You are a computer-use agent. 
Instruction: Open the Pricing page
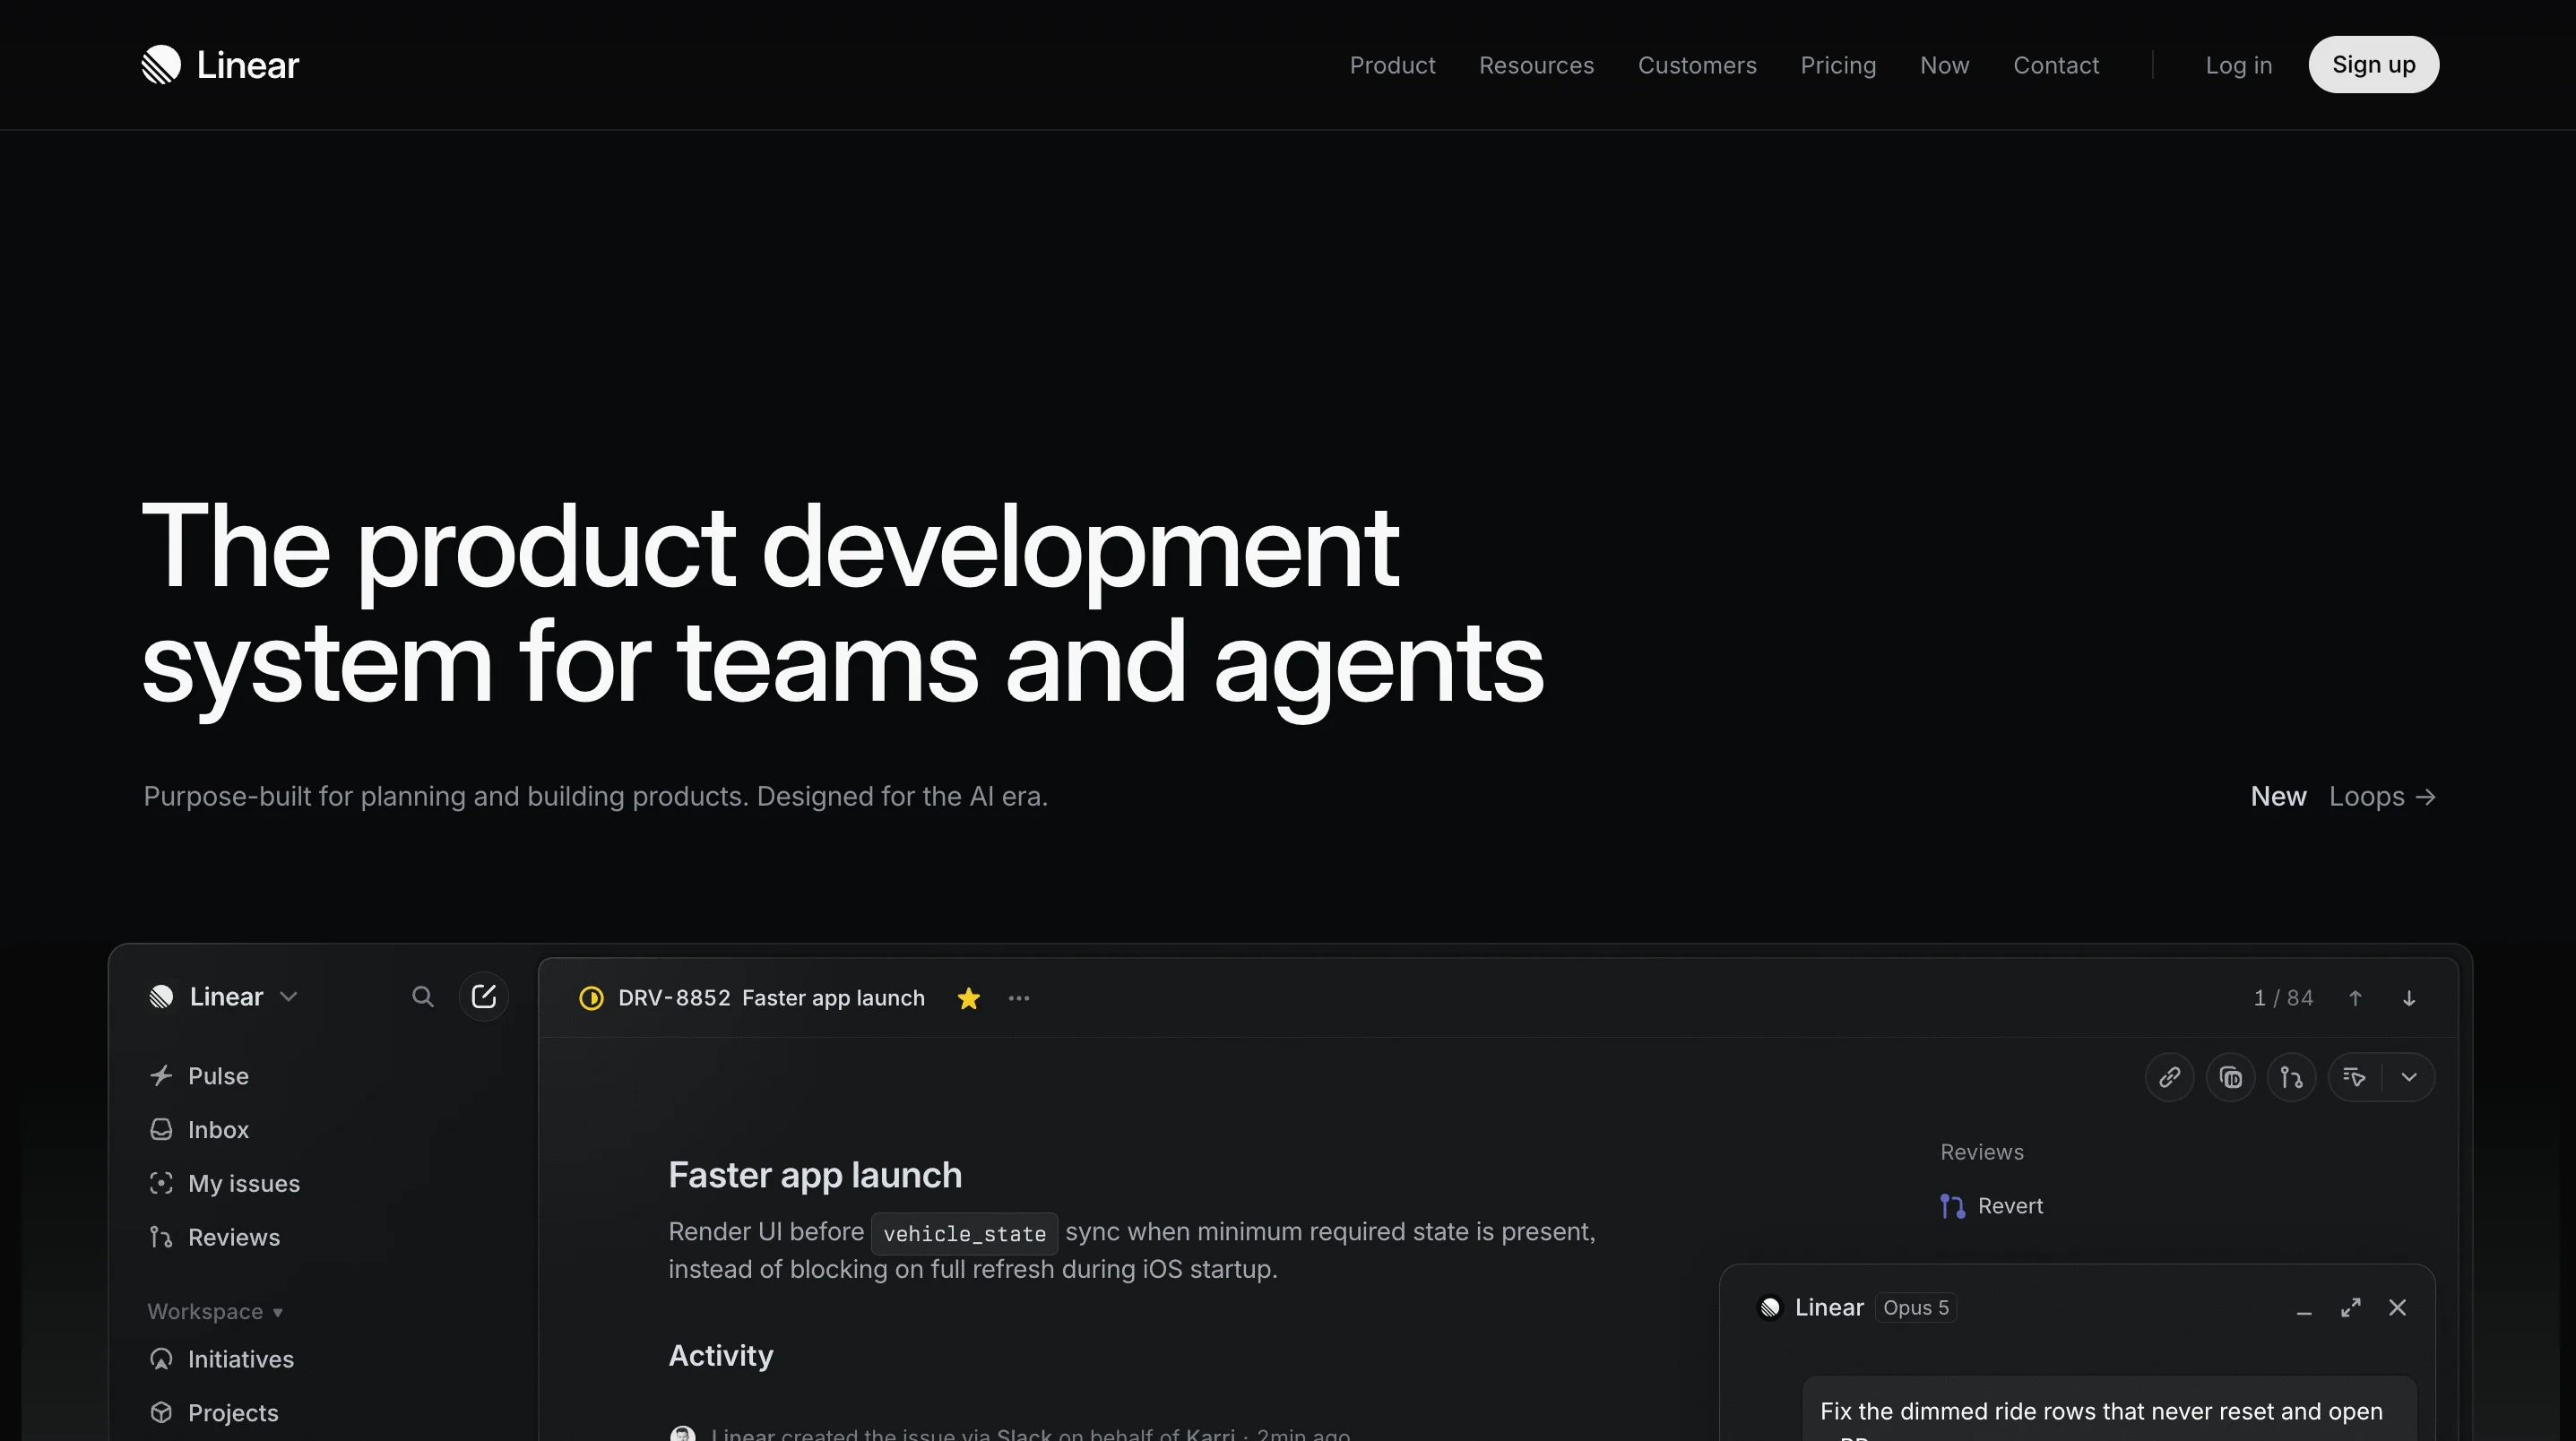[x=1838, y=65]
